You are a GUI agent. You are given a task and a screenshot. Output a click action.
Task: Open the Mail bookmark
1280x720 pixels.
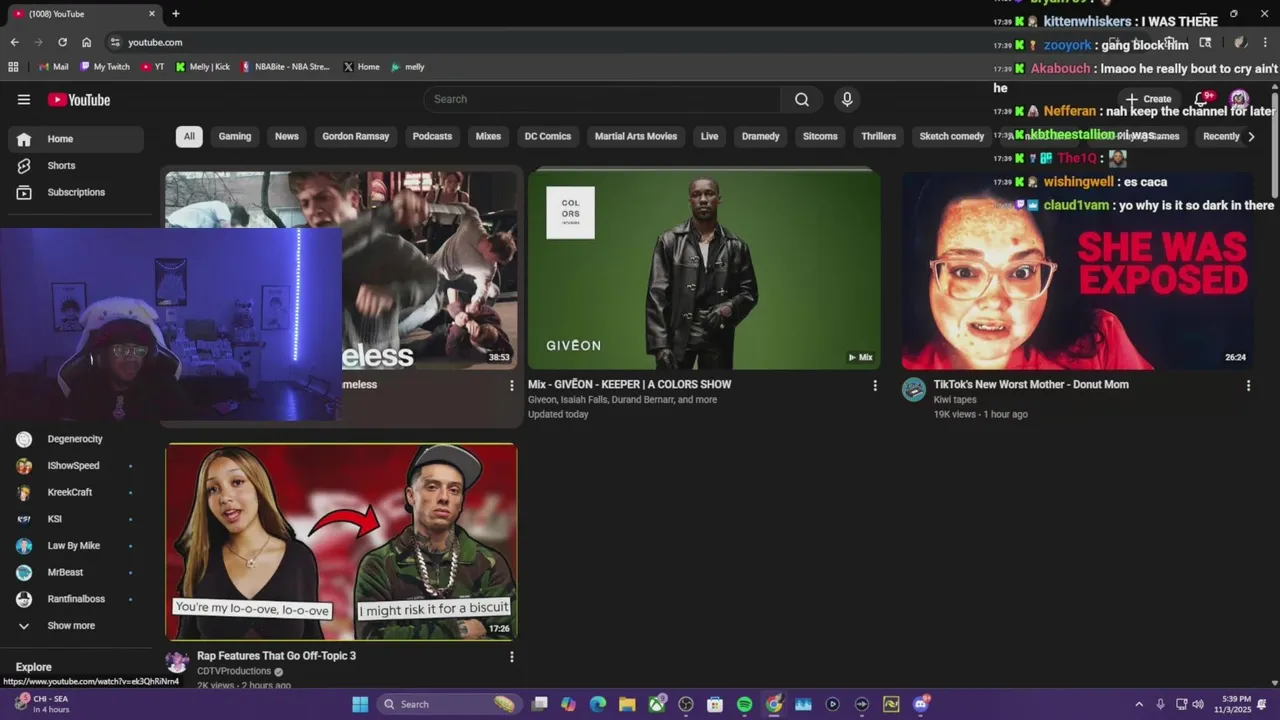click(53, 67)
